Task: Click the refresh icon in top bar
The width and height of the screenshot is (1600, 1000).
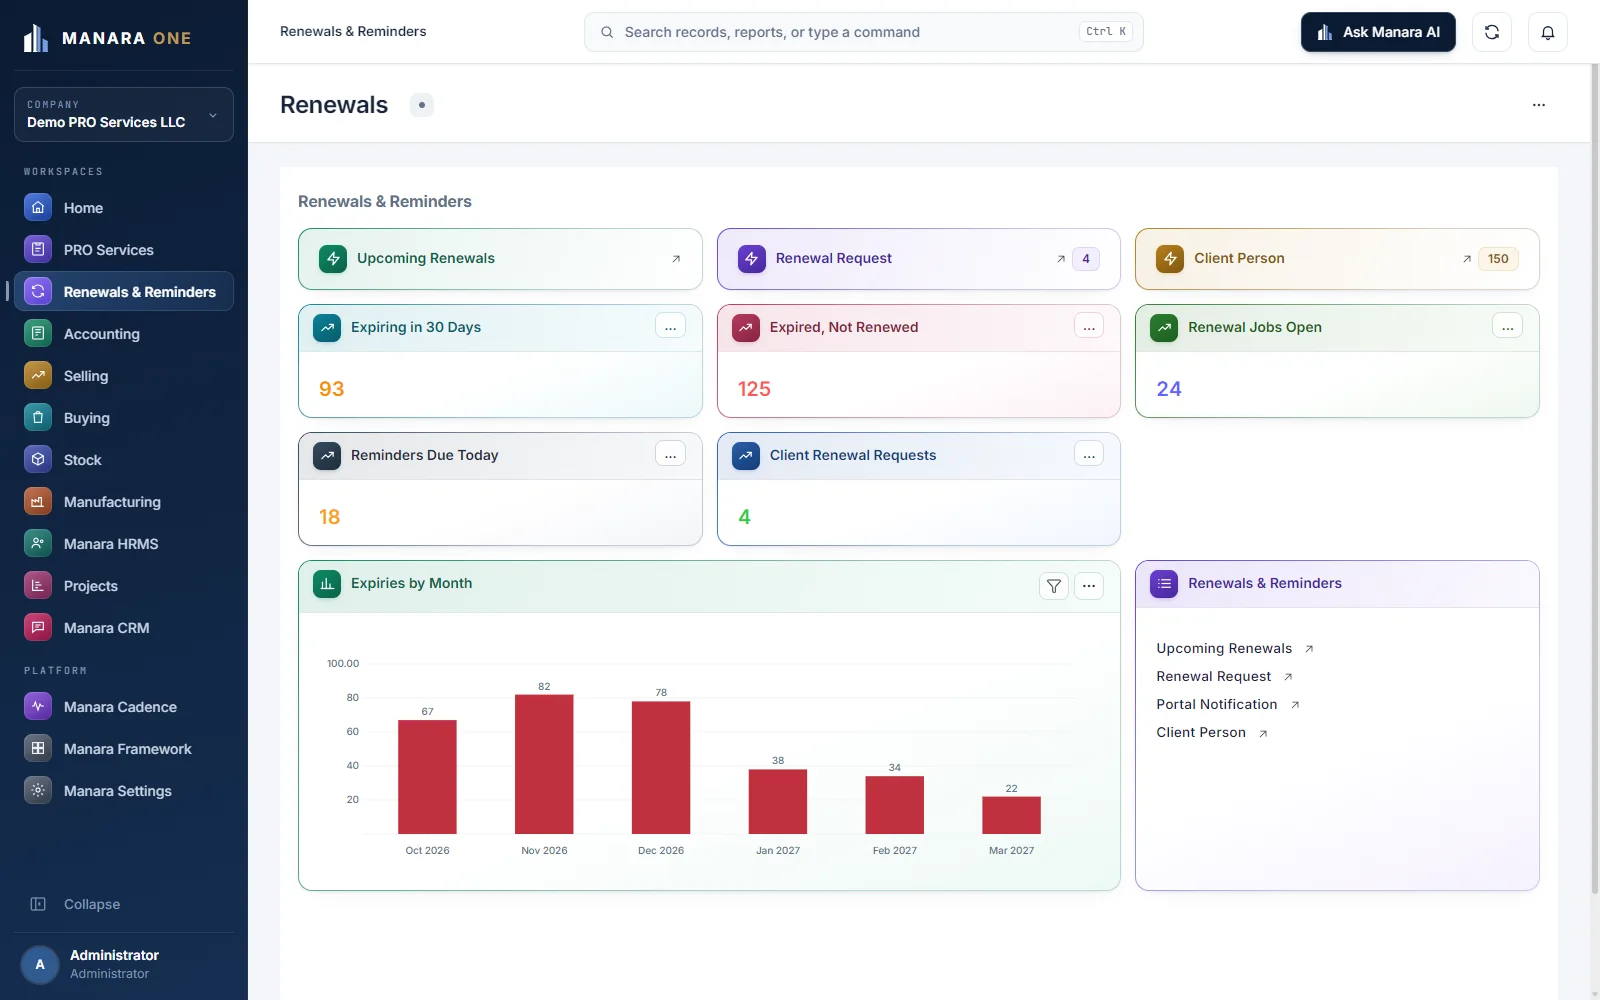Action: click(x=1492, y=32)
